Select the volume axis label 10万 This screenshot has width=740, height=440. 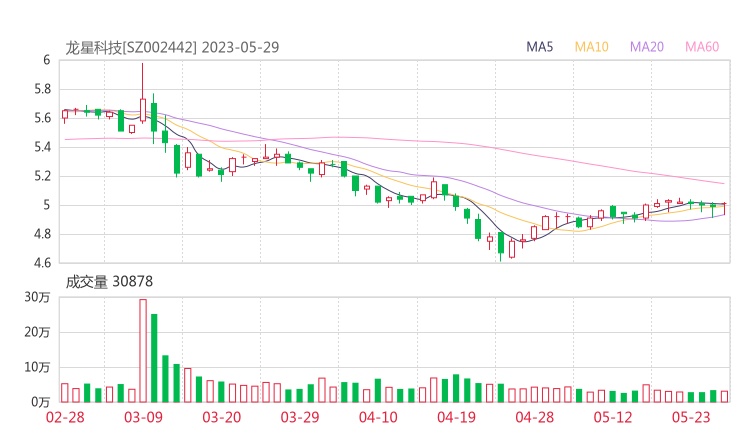tap(37, 367)
